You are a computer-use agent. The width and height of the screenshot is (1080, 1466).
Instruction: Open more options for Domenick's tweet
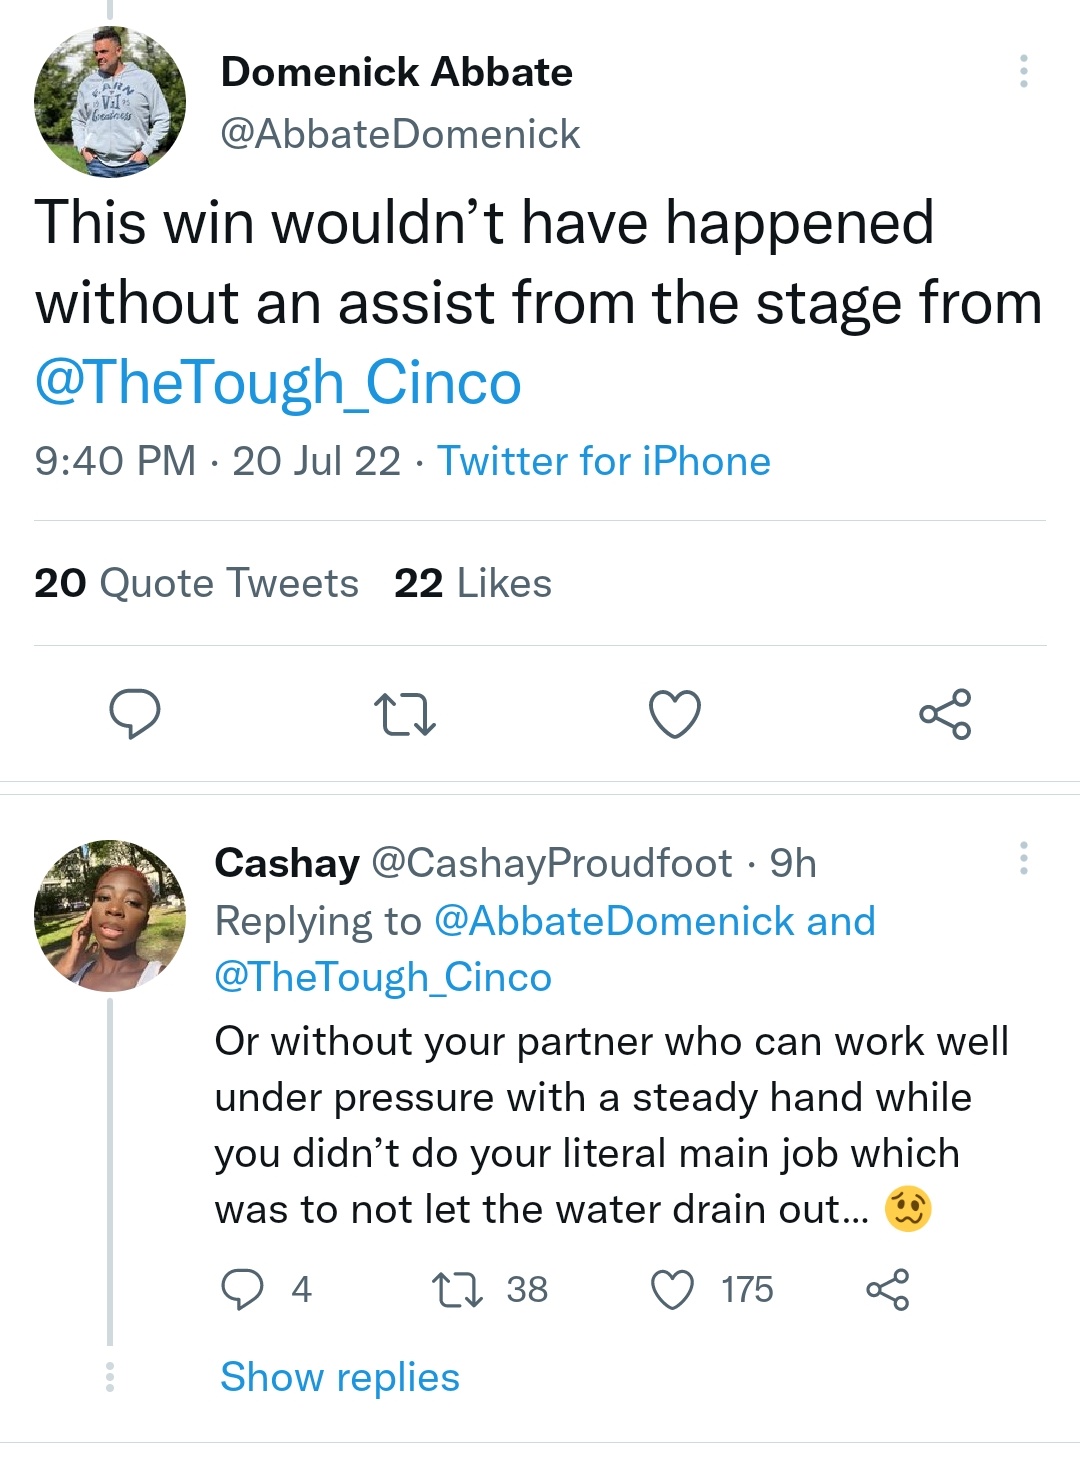[x=1023, y=71]
